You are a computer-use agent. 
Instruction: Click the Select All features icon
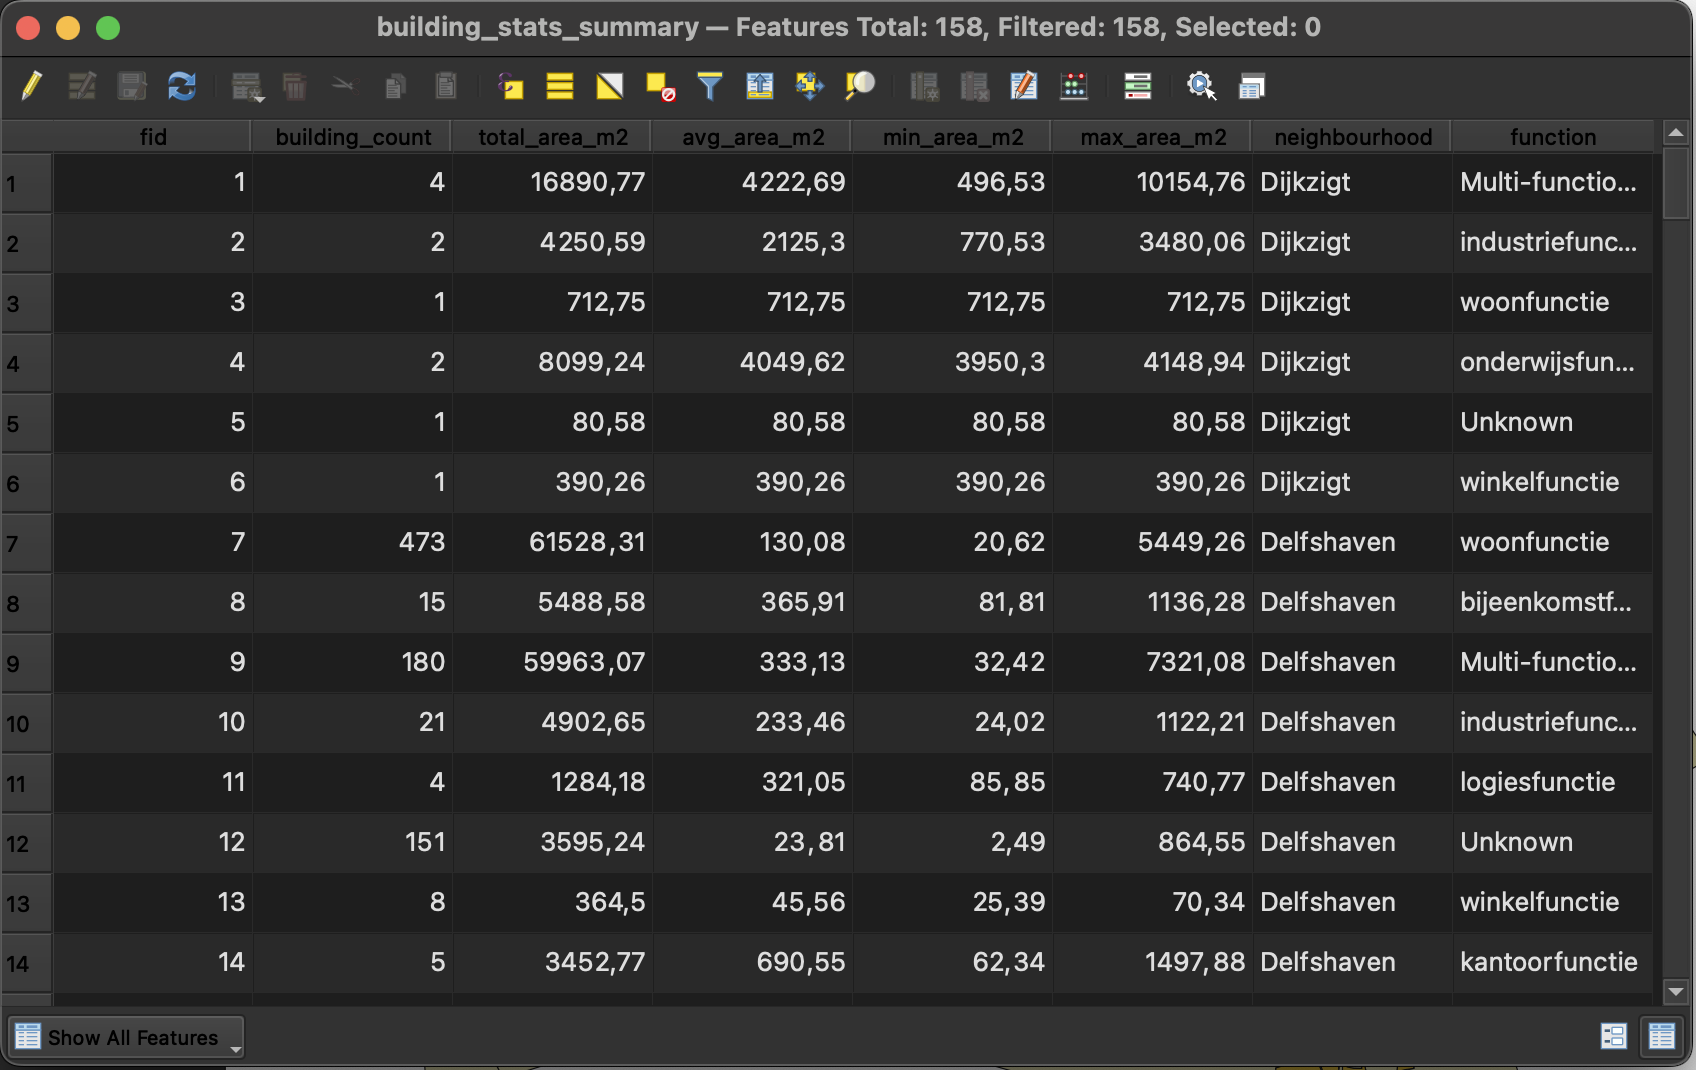point(559,86)
